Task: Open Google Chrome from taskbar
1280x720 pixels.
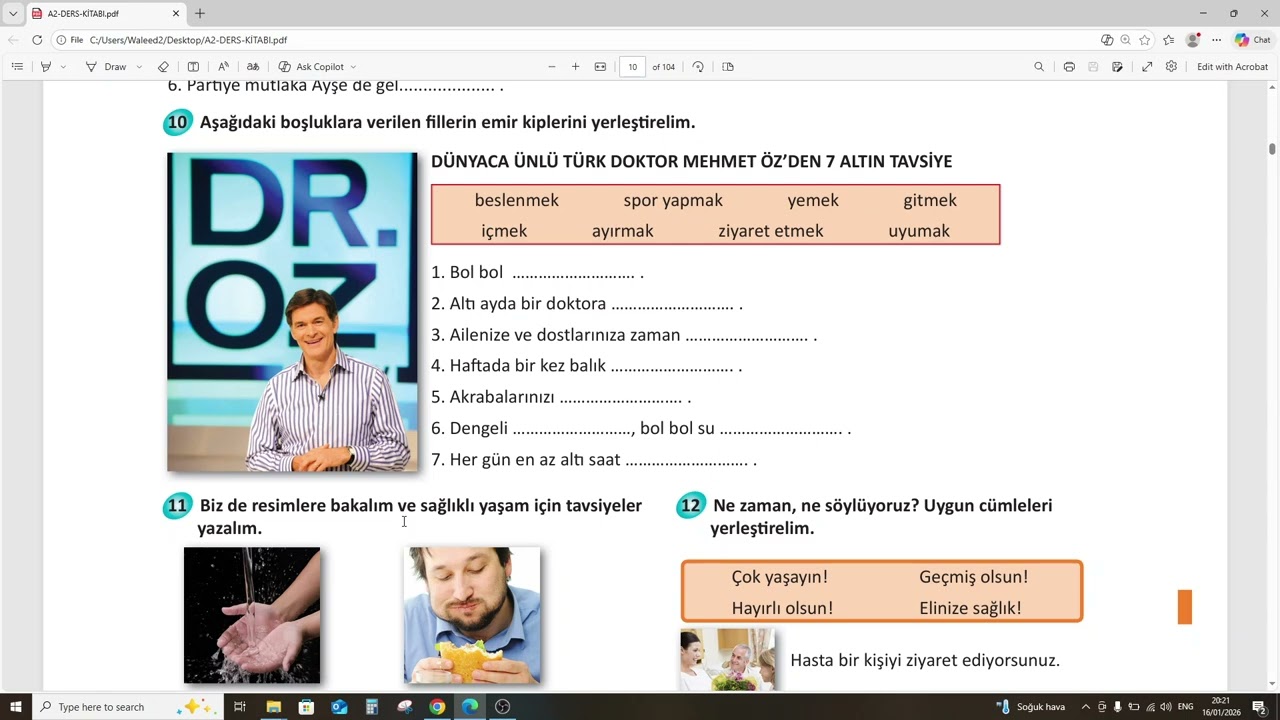Action: (x=437, y=707)
